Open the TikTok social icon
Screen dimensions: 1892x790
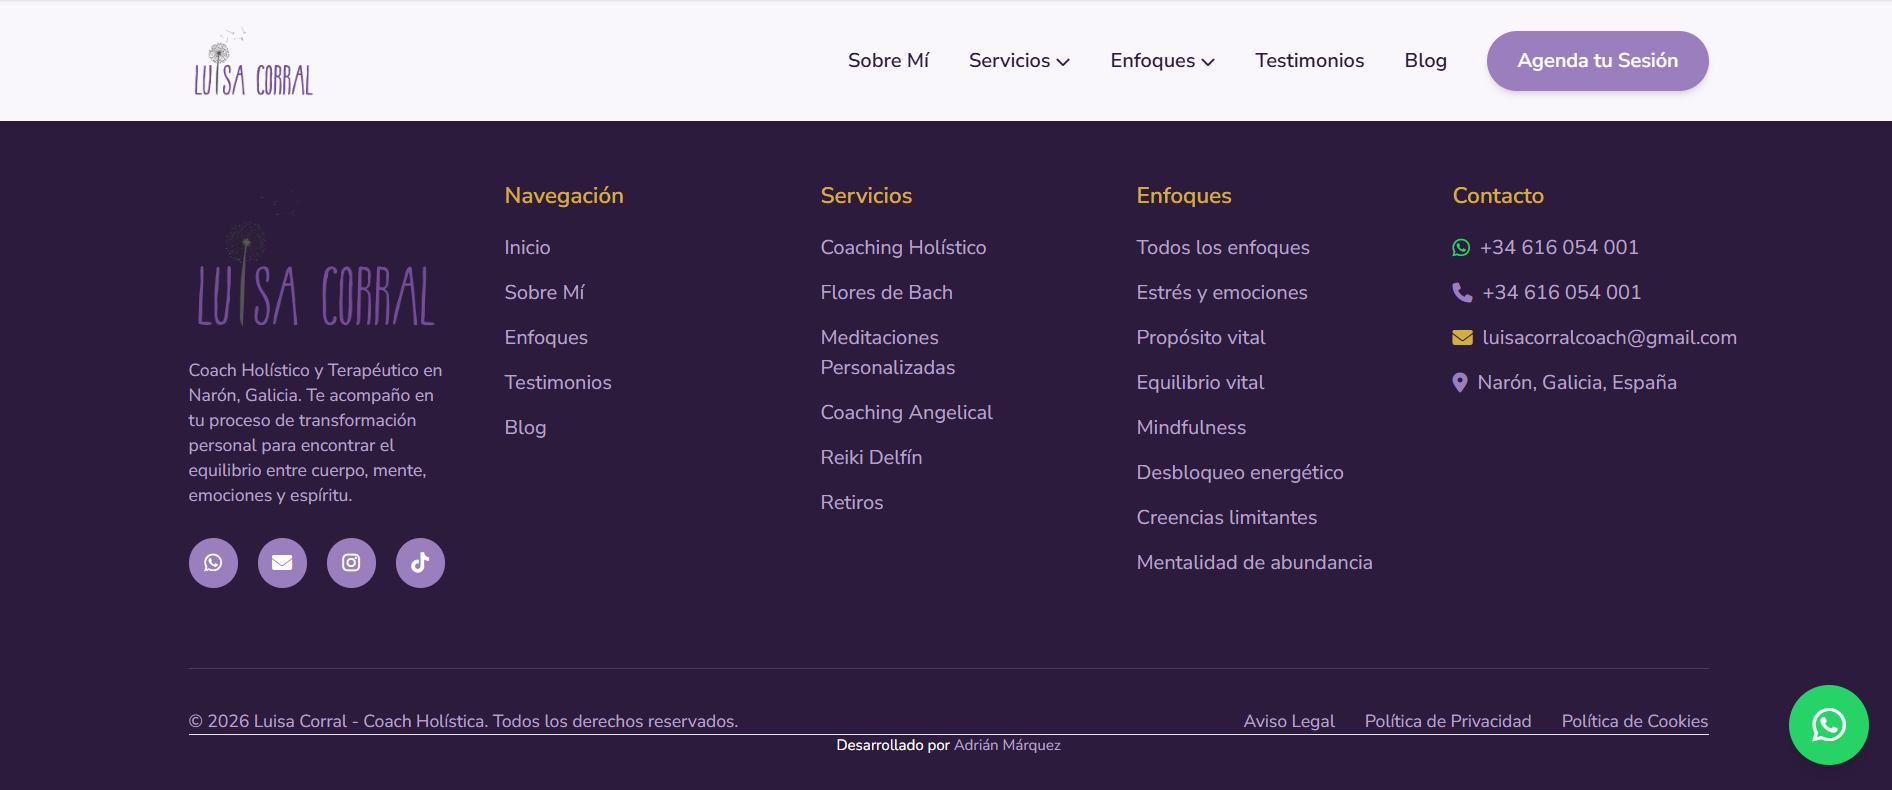[x=420, y=563]
